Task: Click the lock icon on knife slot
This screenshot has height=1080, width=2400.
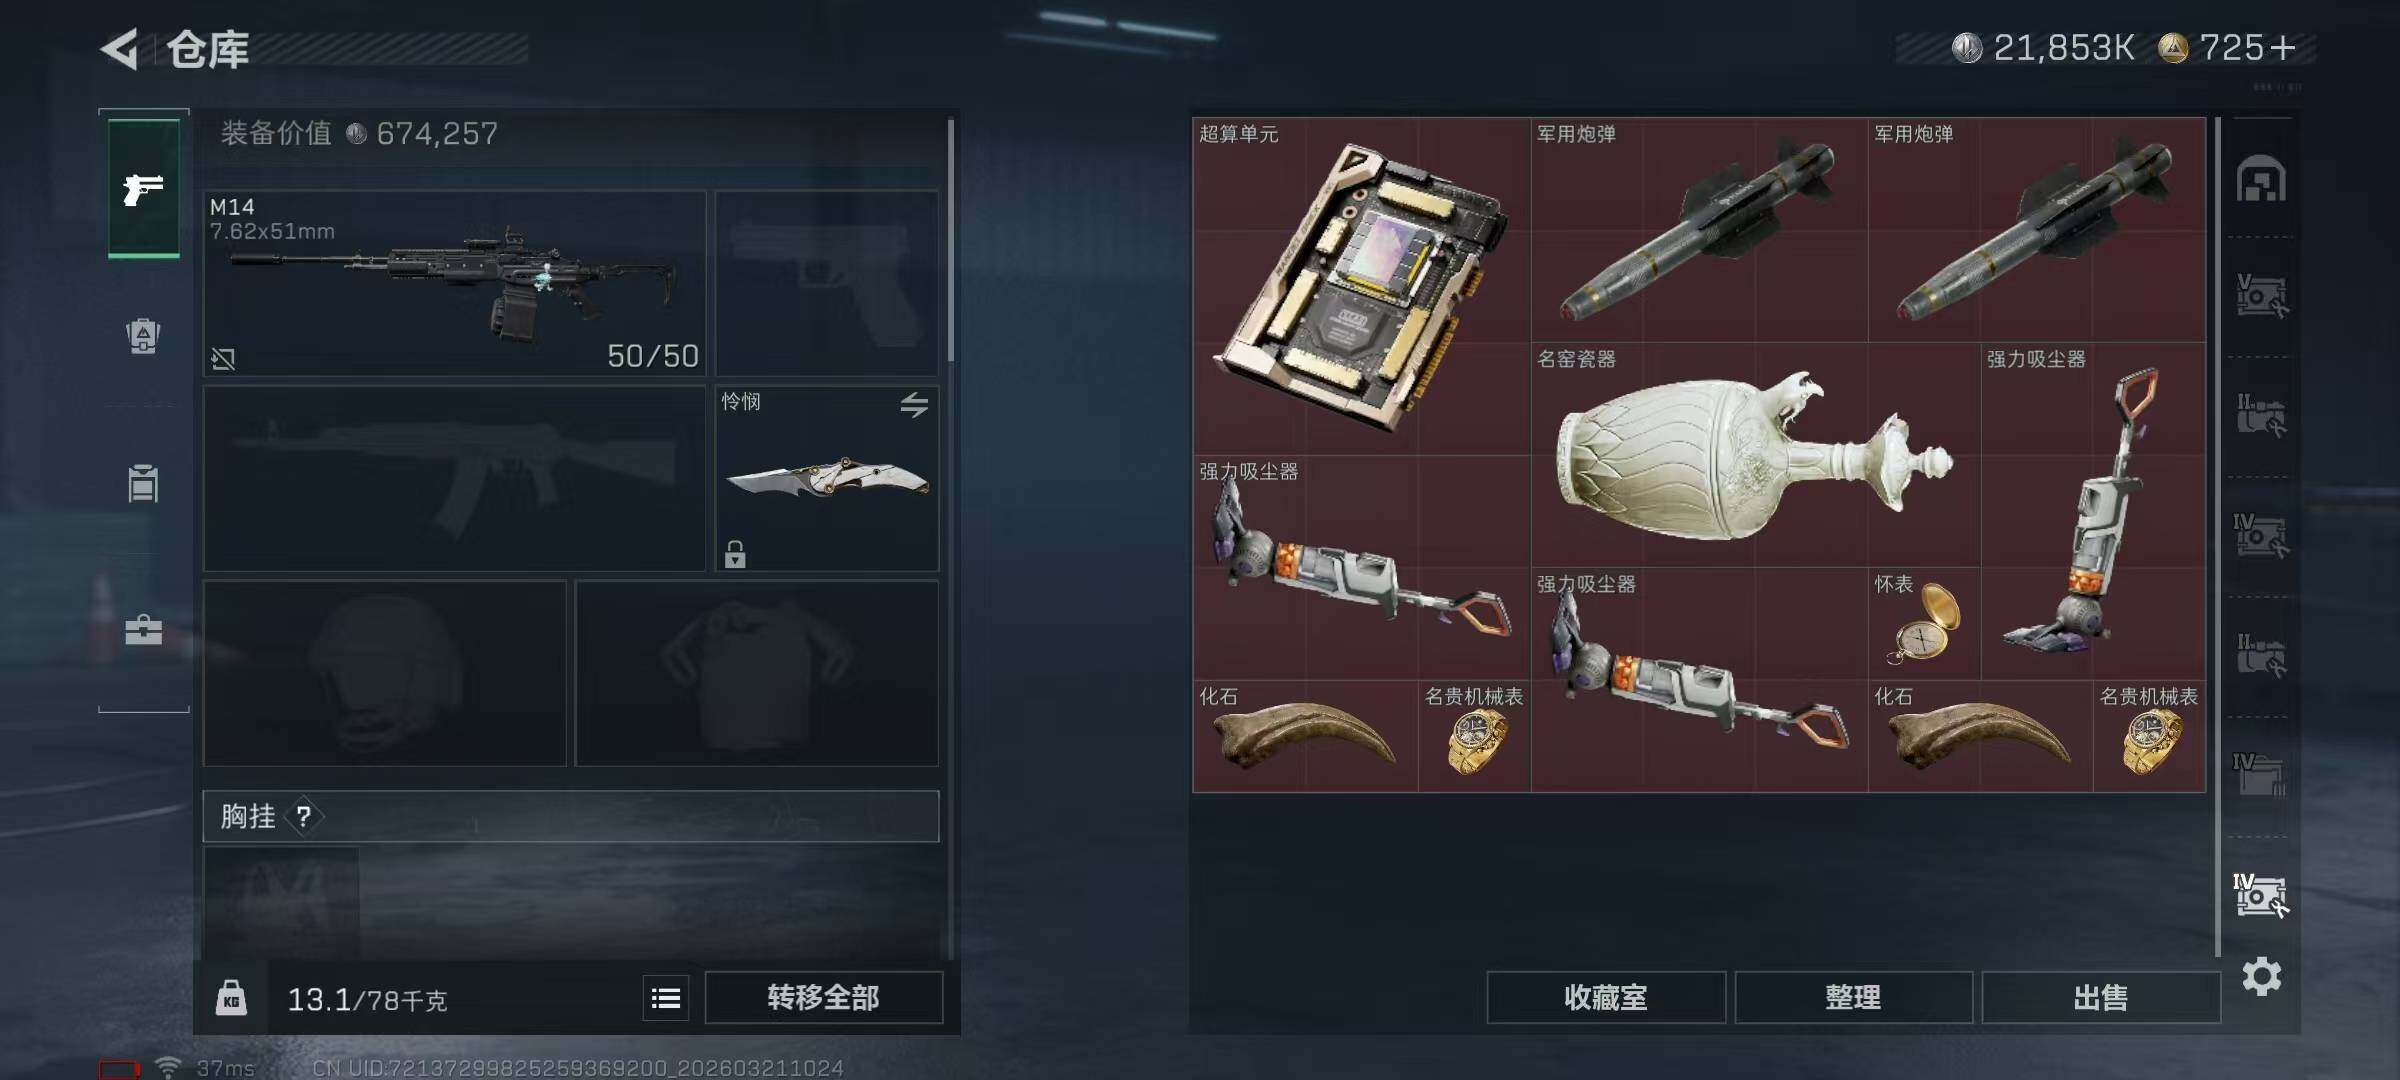Action: click(735, 554)
